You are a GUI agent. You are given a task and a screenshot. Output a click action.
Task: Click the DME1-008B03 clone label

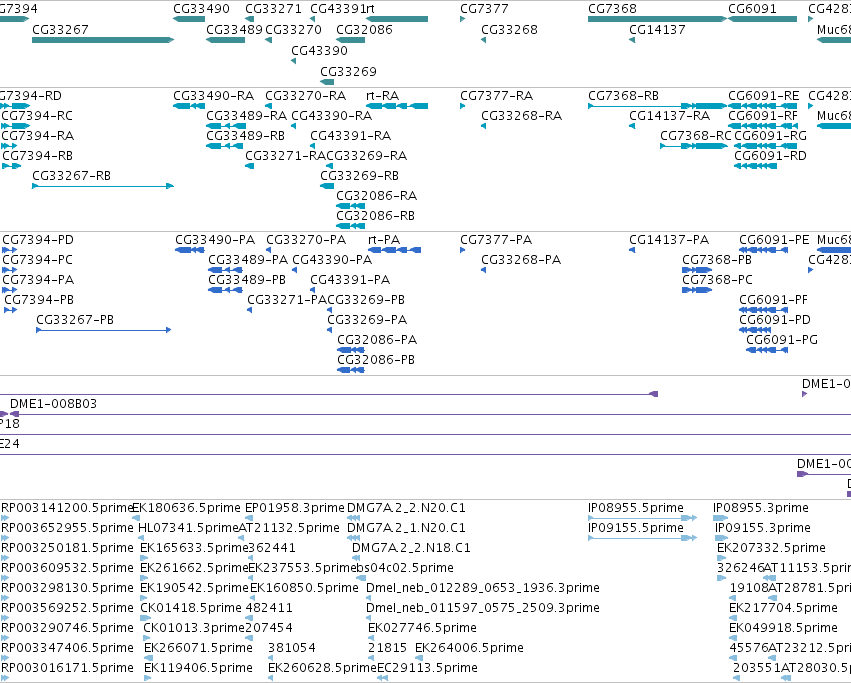tap(54, 404)
